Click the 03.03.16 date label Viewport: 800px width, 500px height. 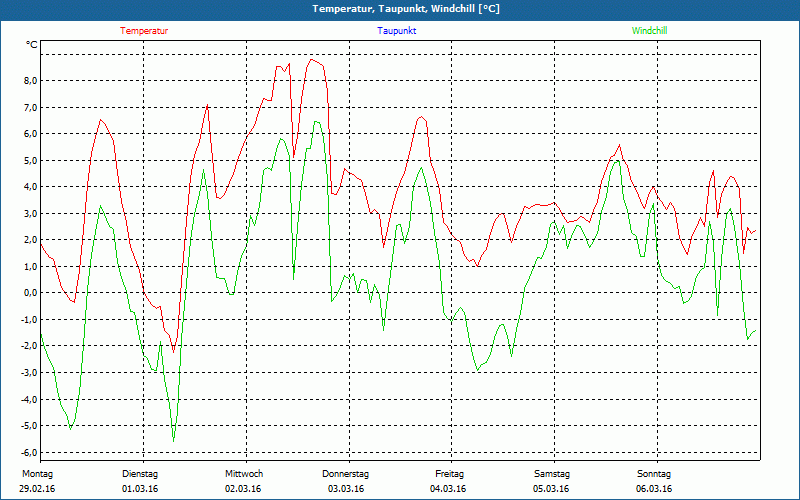point(346,489)
